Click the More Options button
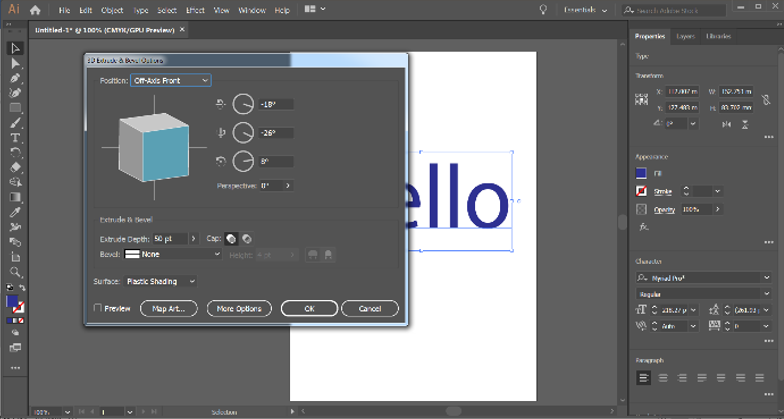The height and width of the screenshot is (419, 784). point(239,308)
